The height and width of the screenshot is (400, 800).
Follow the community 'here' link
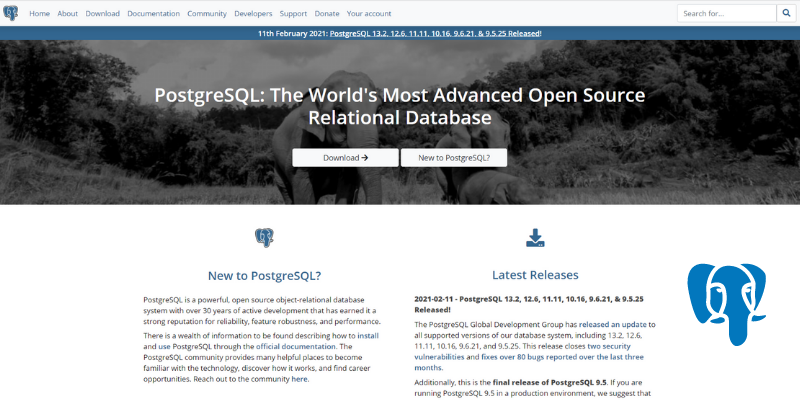pos(299,379)
